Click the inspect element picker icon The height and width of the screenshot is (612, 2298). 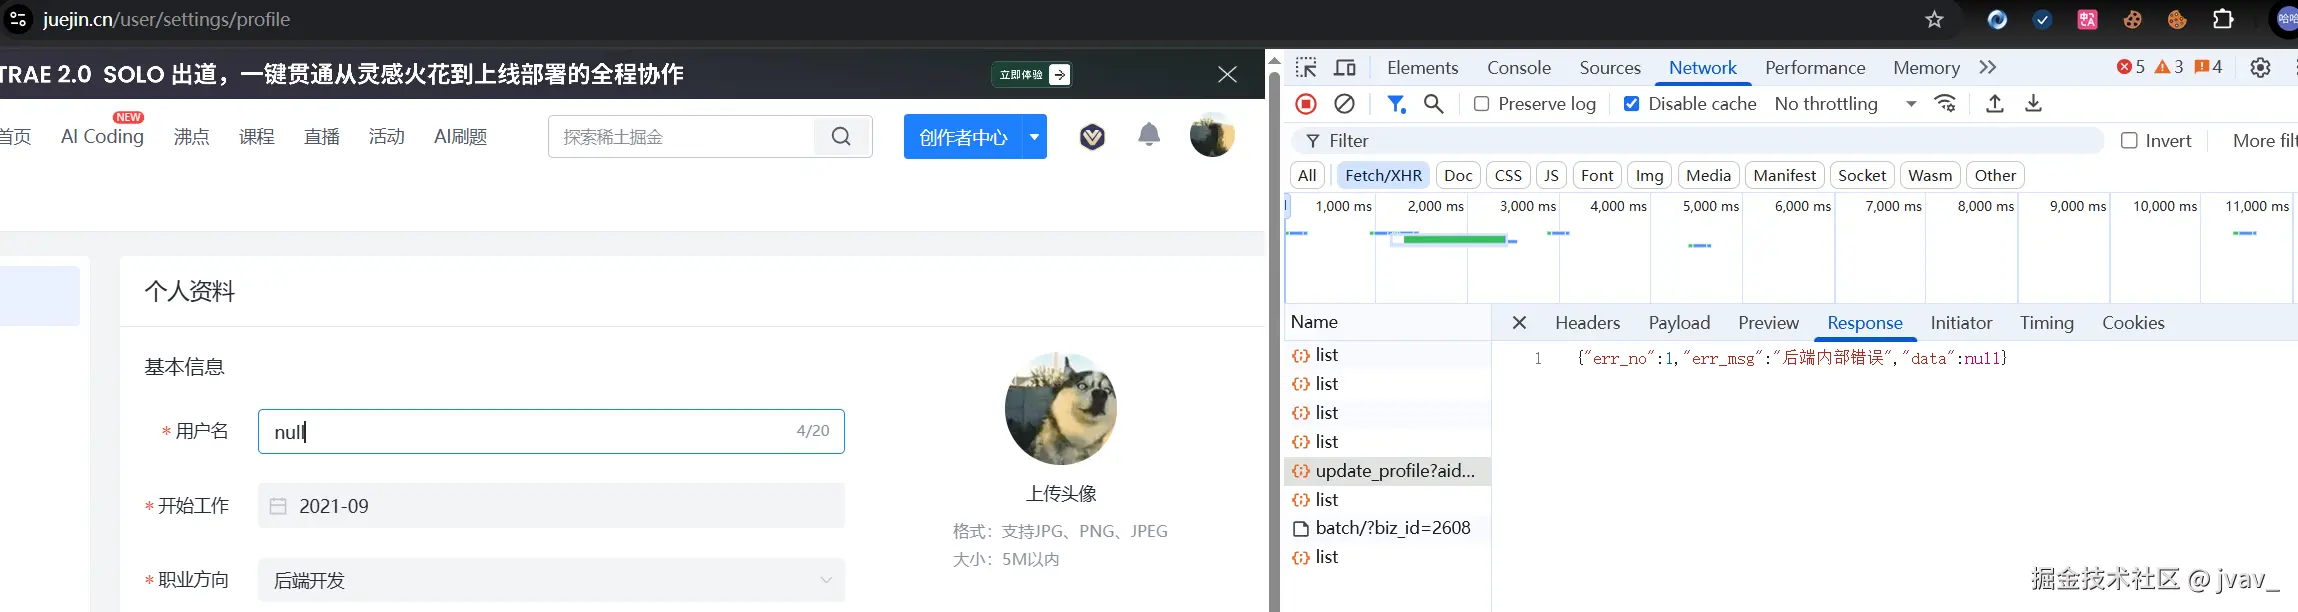click(1306, 68)
